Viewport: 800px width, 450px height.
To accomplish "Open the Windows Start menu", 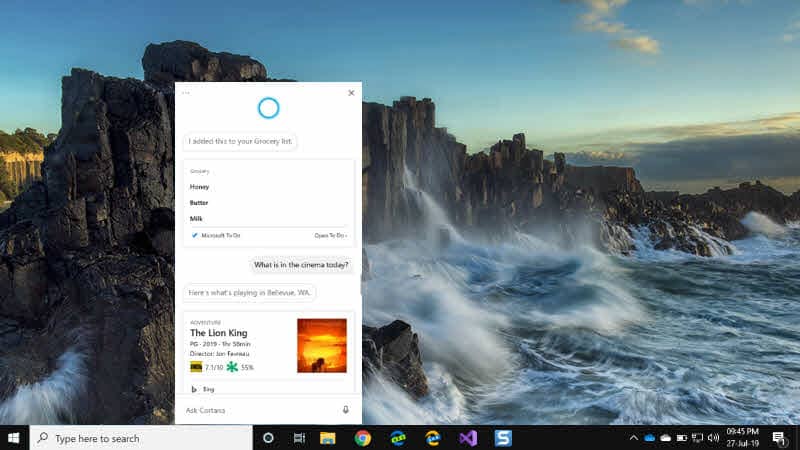I will [14, 438].
